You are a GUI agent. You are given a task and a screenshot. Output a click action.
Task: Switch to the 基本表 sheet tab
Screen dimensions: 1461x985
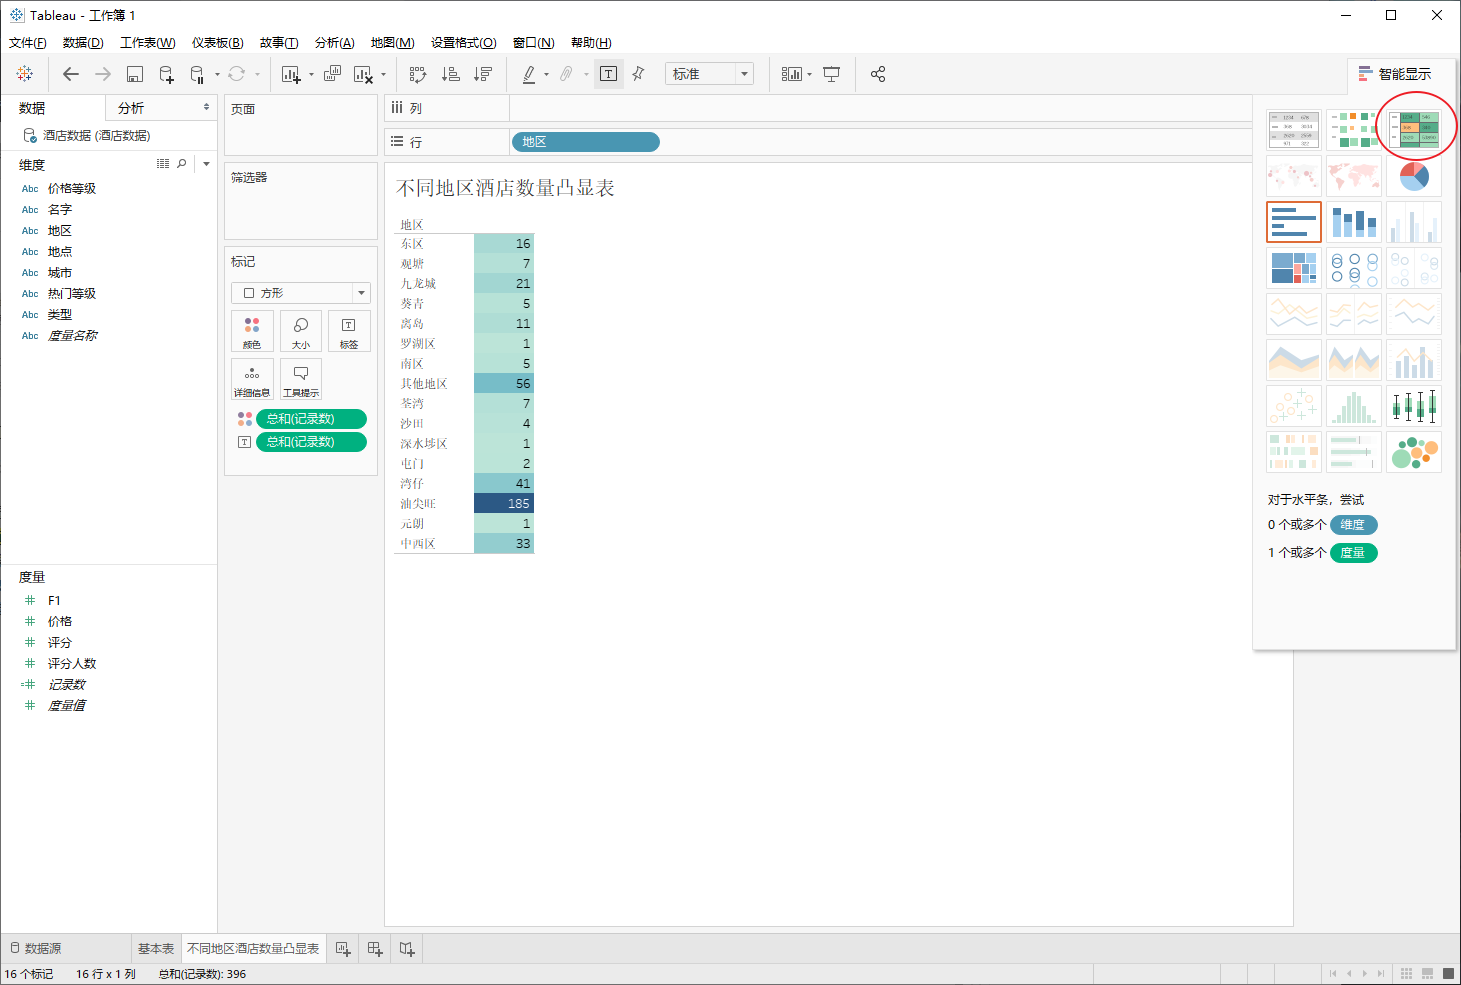click(156, 948)
